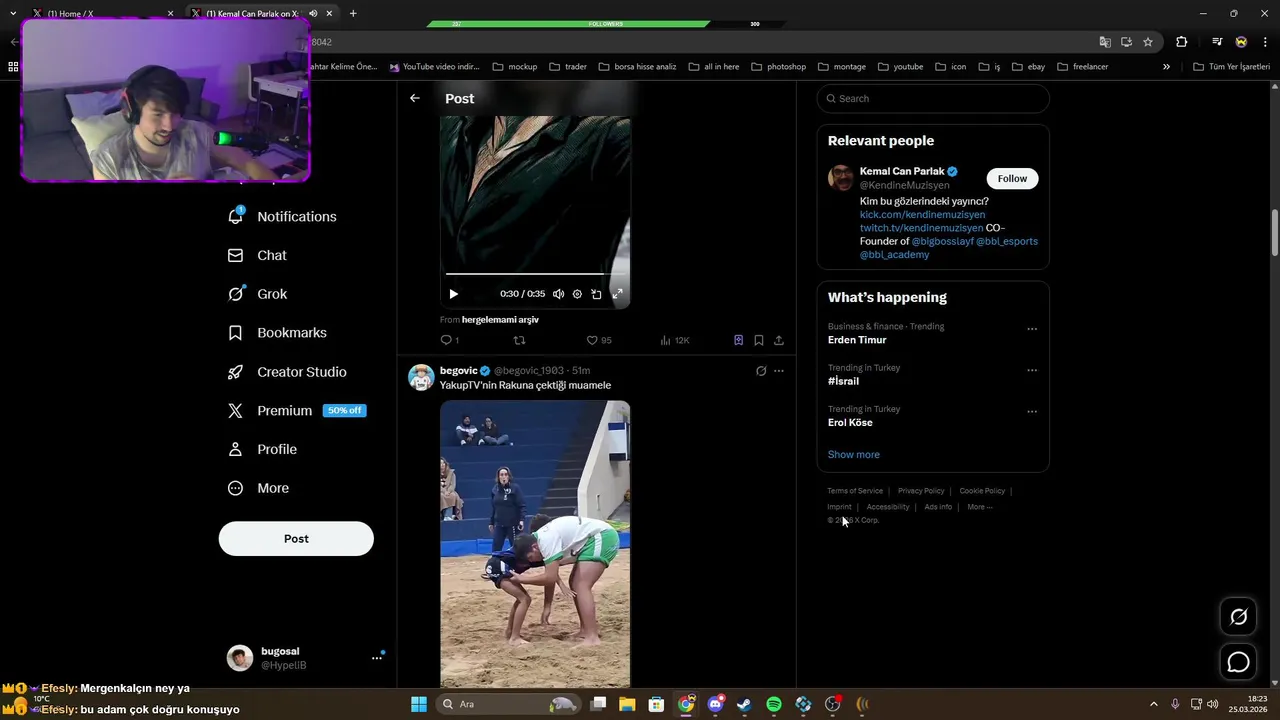This screenshot has width=1280, height=720.
Task: Open twitch.tv/kendinemuzisyen link
Action: tap(921, 228)
